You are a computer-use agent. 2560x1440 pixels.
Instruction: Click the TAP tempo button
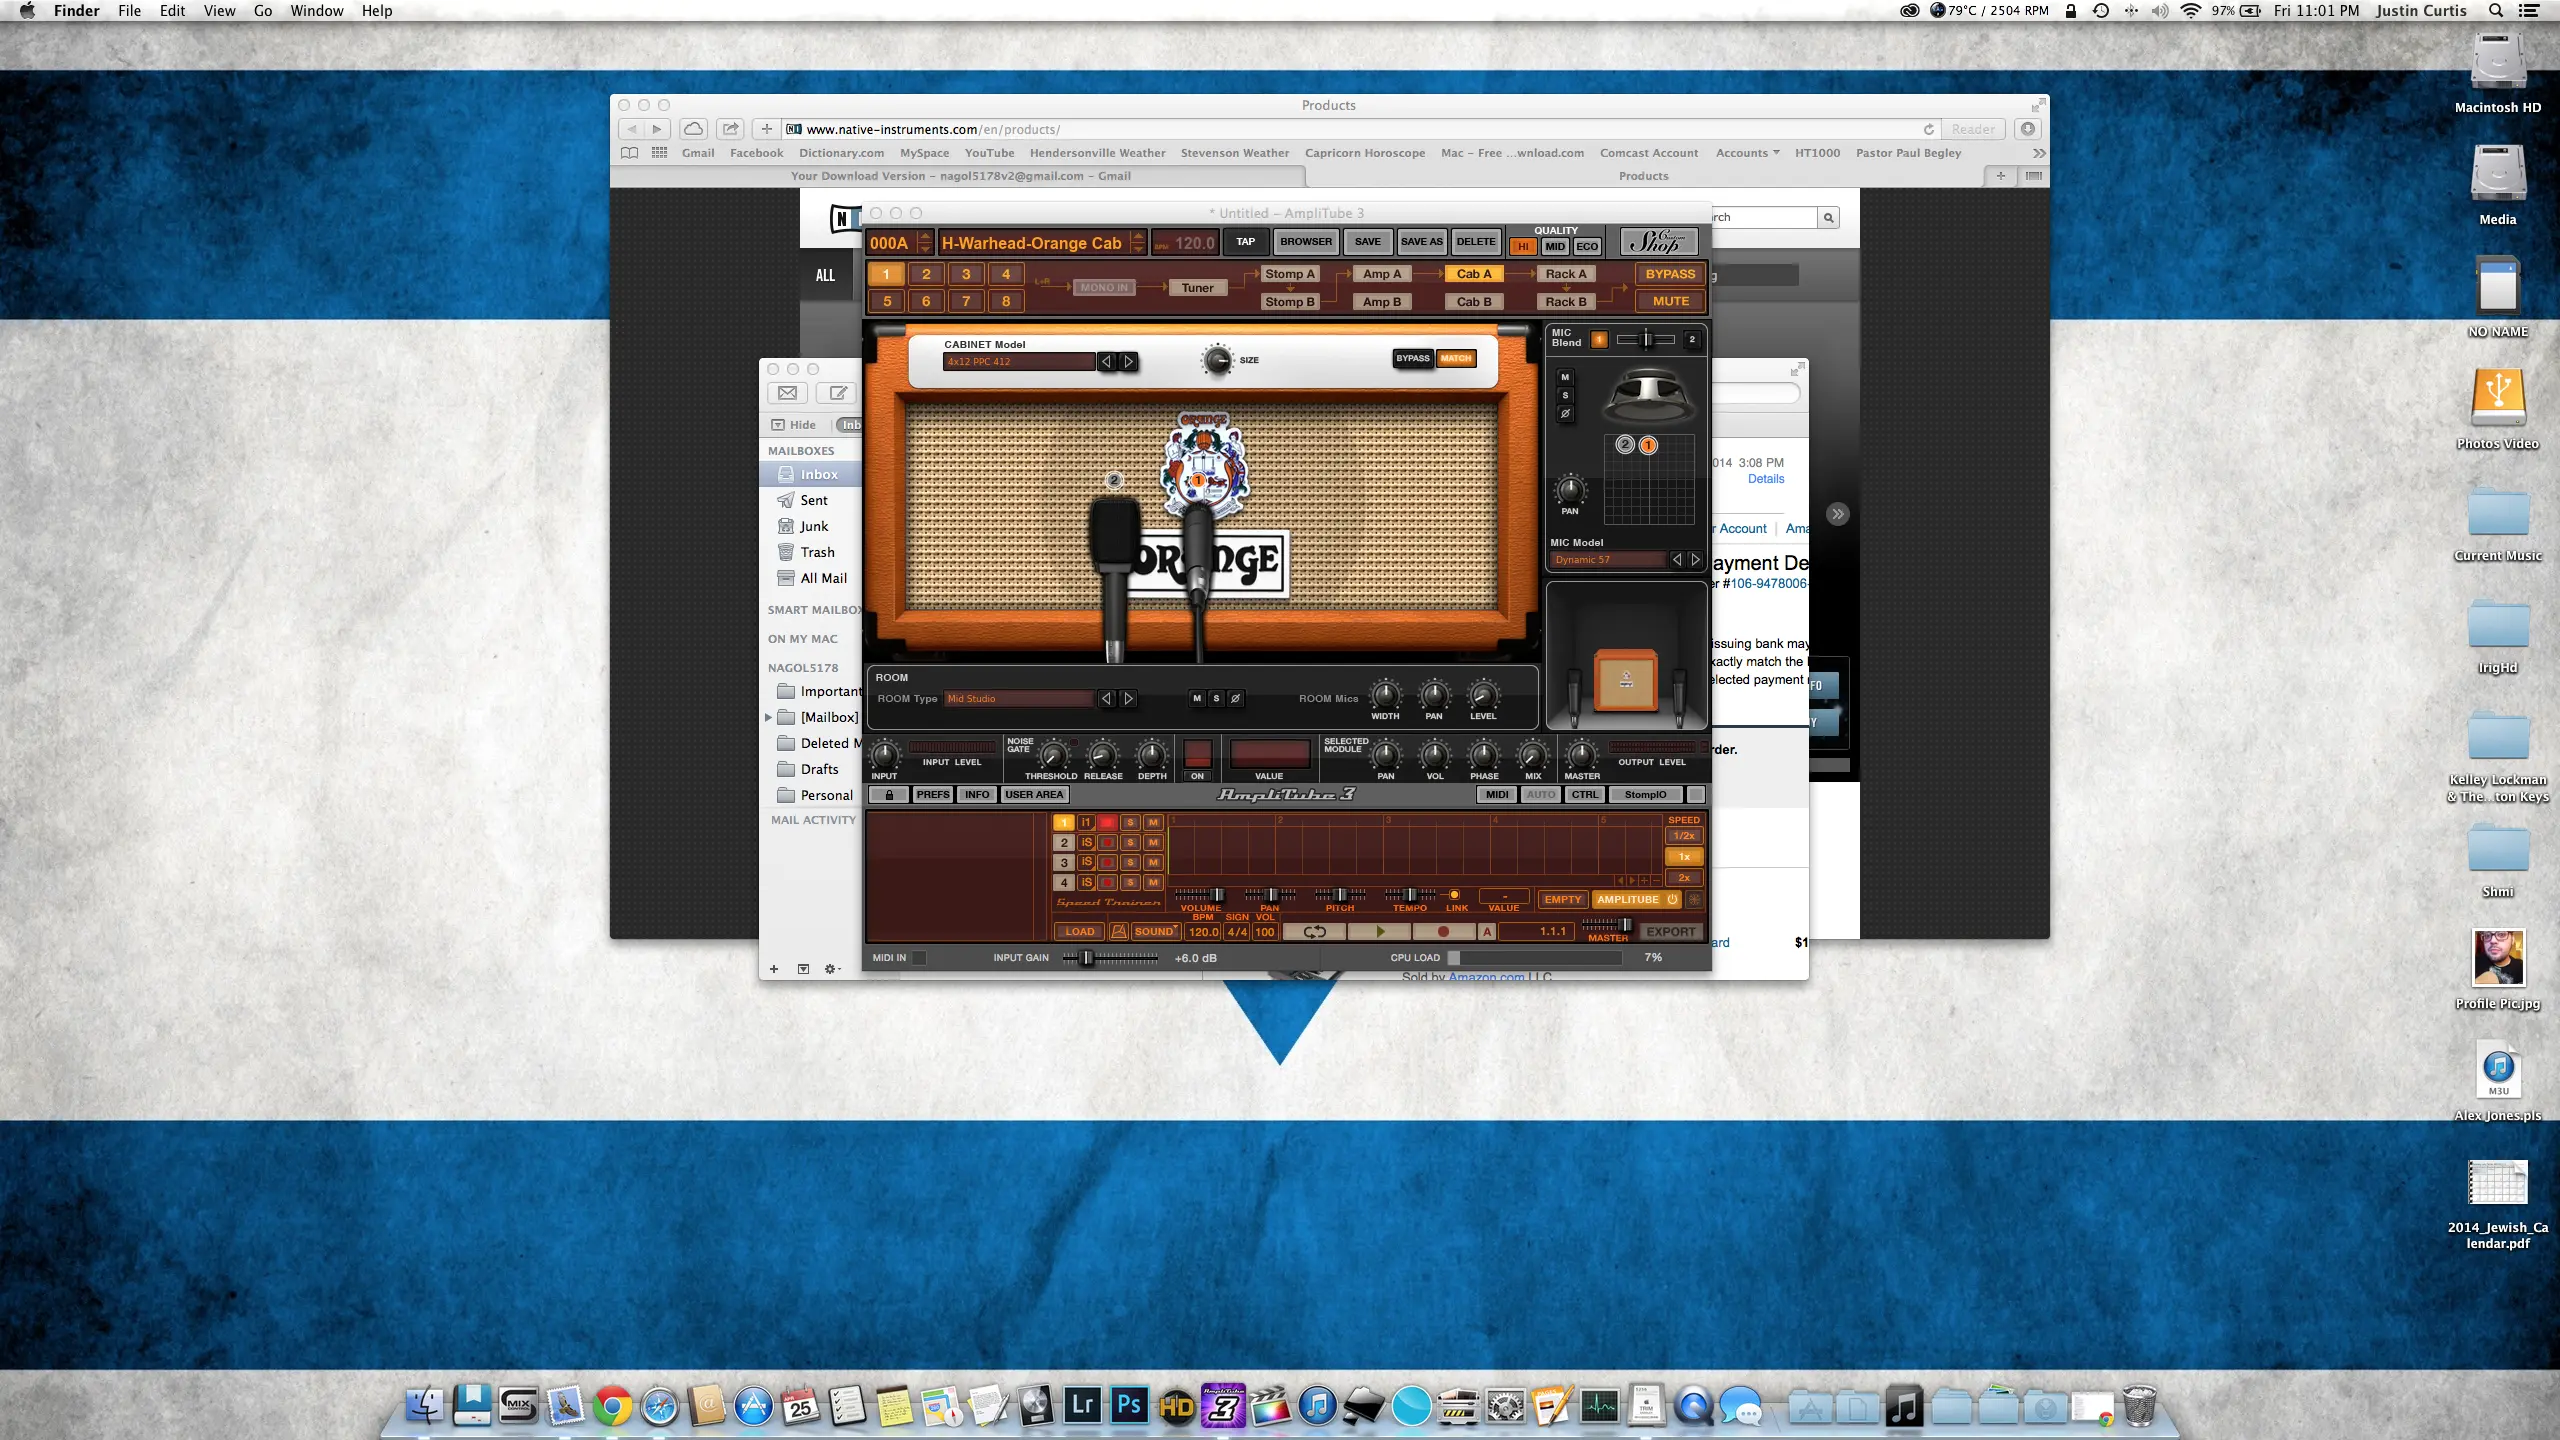[x=1245, y=241]
